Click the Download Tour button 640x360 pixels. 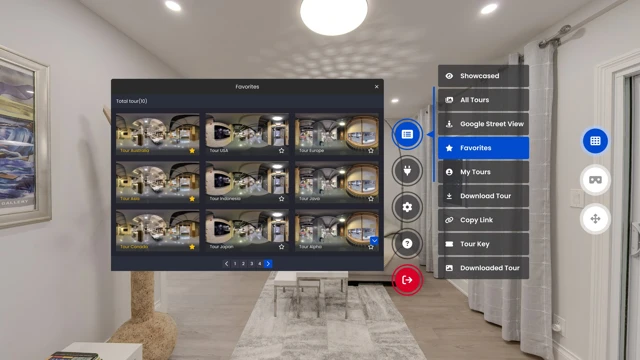click(x=483, y=196)
